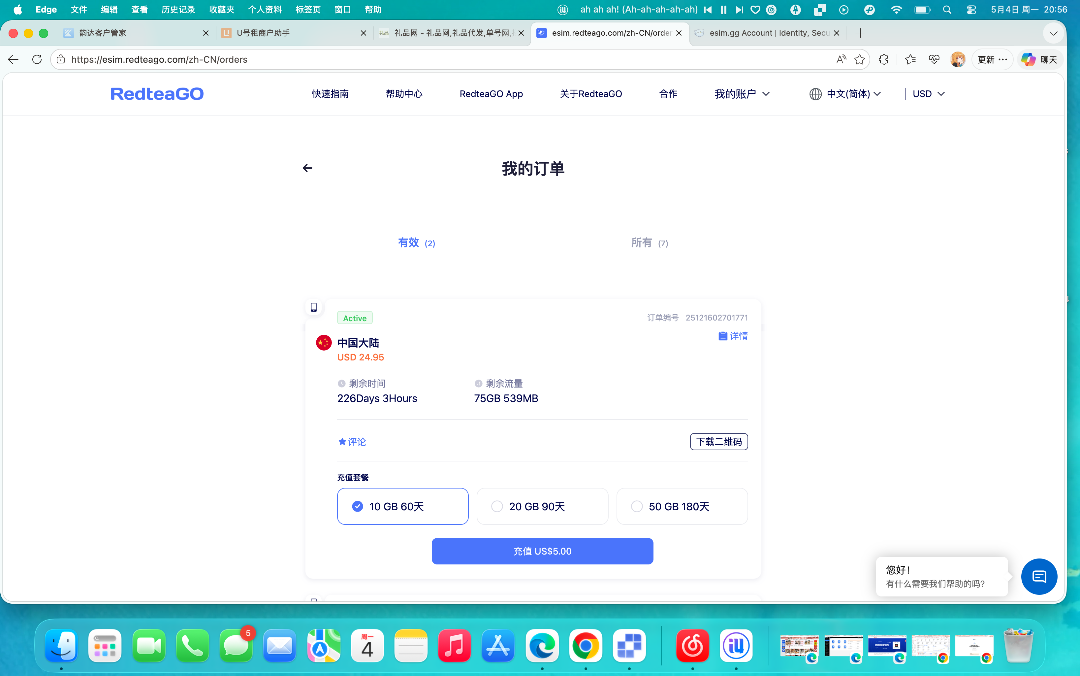Image resolution: width=1080 pixels, height=676 pixels.
Task: Open Launchpad from the Dock
Action: 105,646
